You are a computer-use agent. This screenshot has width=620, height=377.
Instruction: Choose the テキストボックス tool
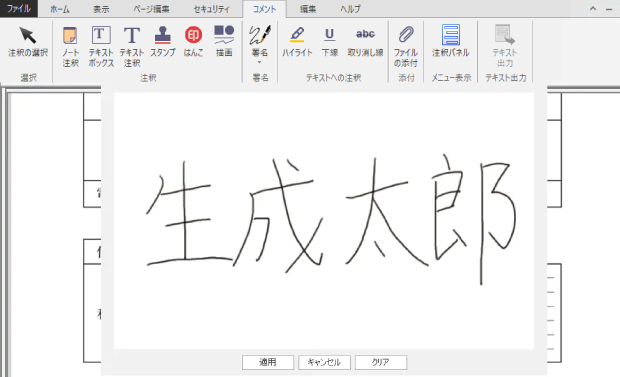coord(101,46)
